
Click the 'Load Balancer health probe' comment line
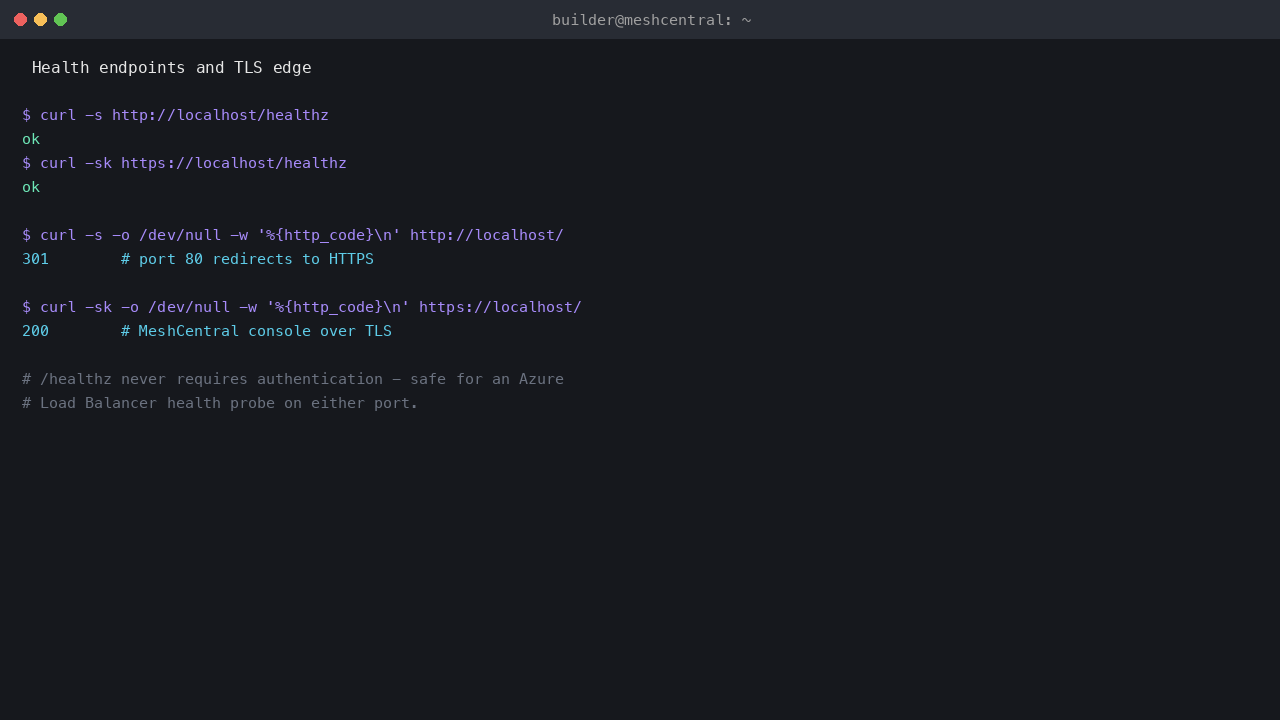[x=220, y=403]
